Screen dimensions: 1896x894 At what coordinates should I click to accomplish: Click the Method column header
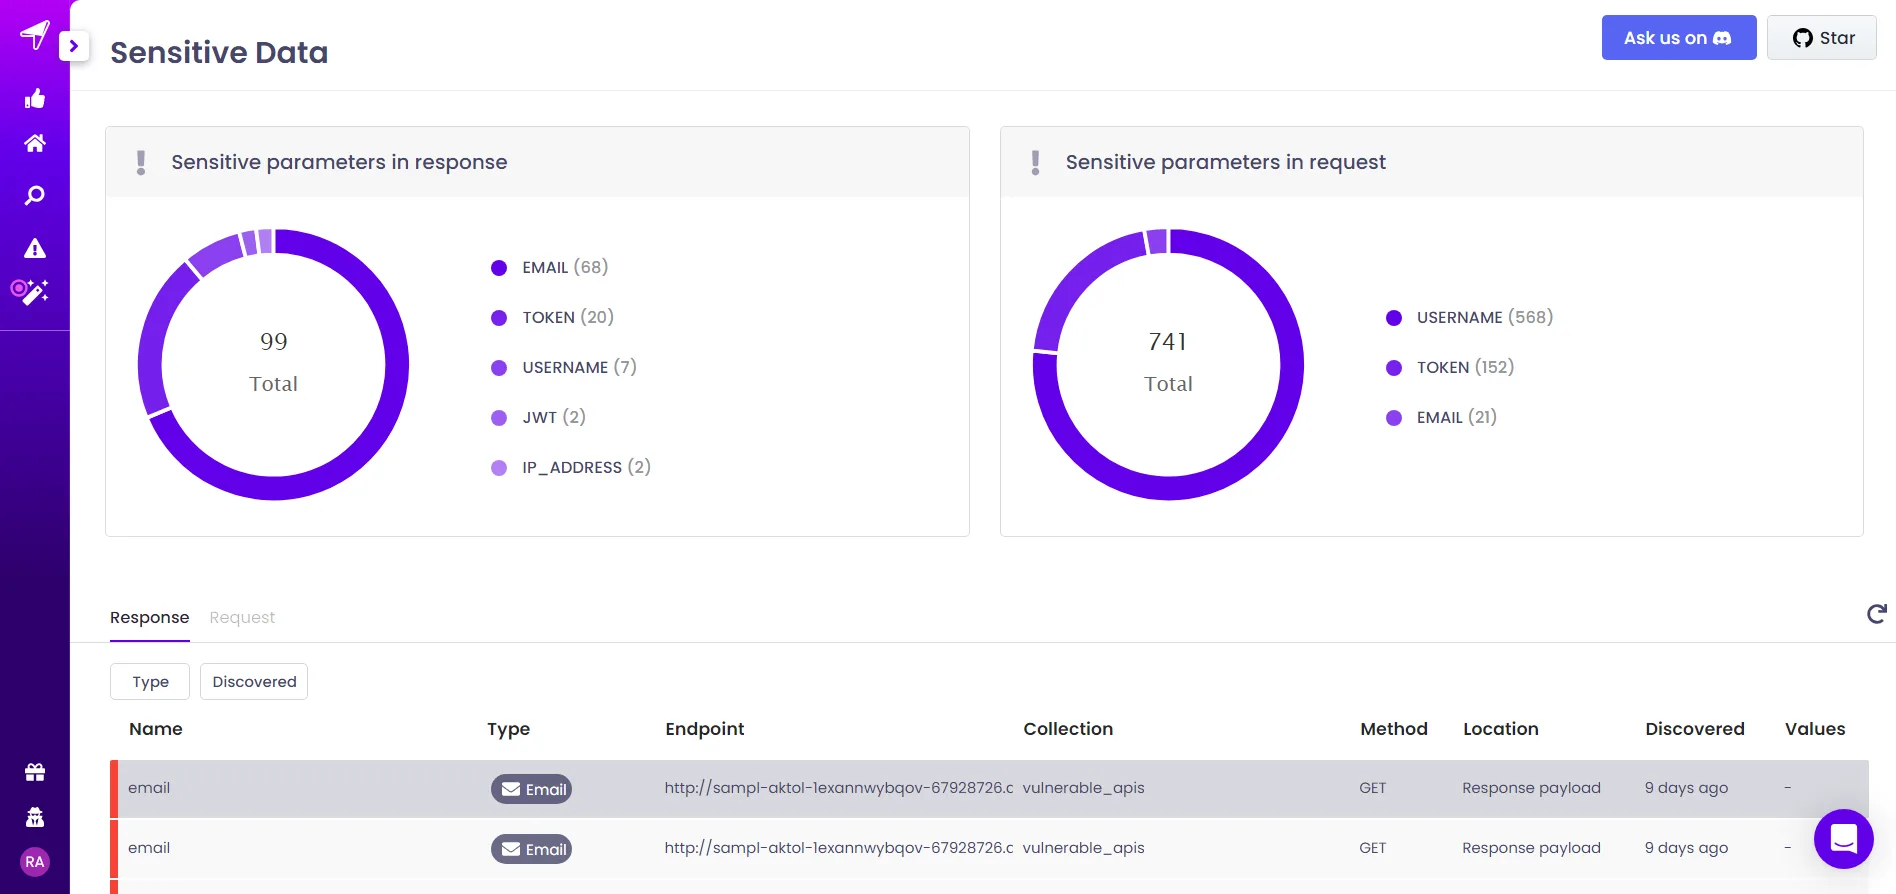1394,729
